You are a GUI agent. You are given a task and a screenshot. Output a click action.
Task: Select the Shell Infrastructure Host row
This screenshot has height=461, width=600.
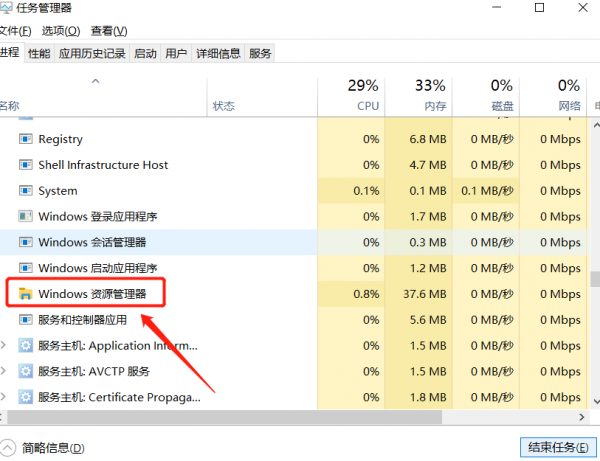coord(293,165)
